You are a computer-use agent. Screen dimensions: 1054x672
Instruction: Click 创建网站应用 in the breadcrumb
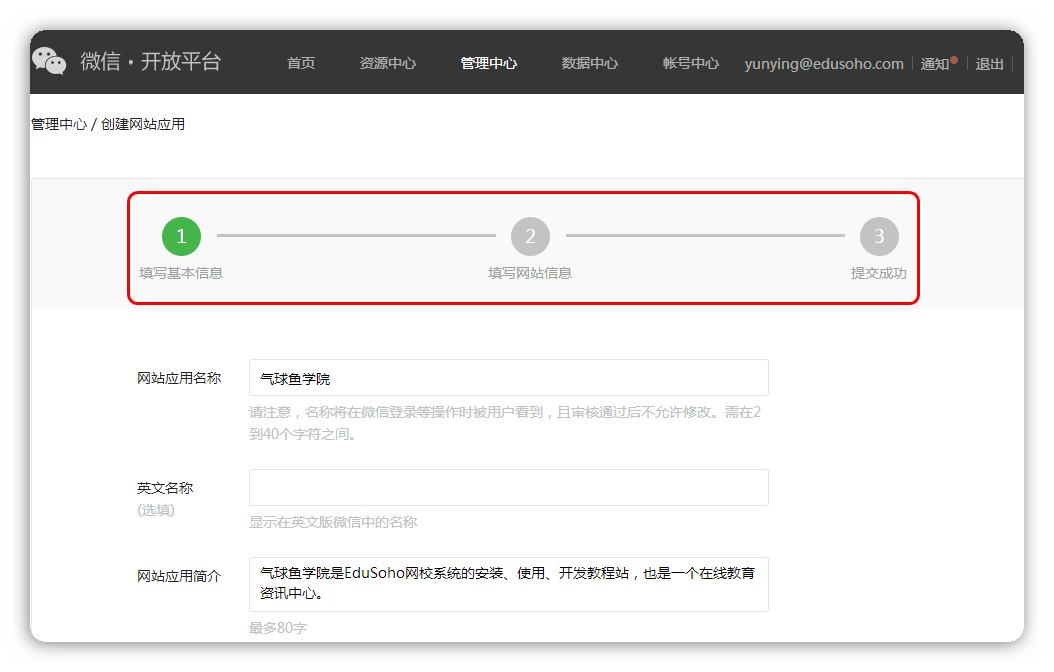tap(143, 124)
